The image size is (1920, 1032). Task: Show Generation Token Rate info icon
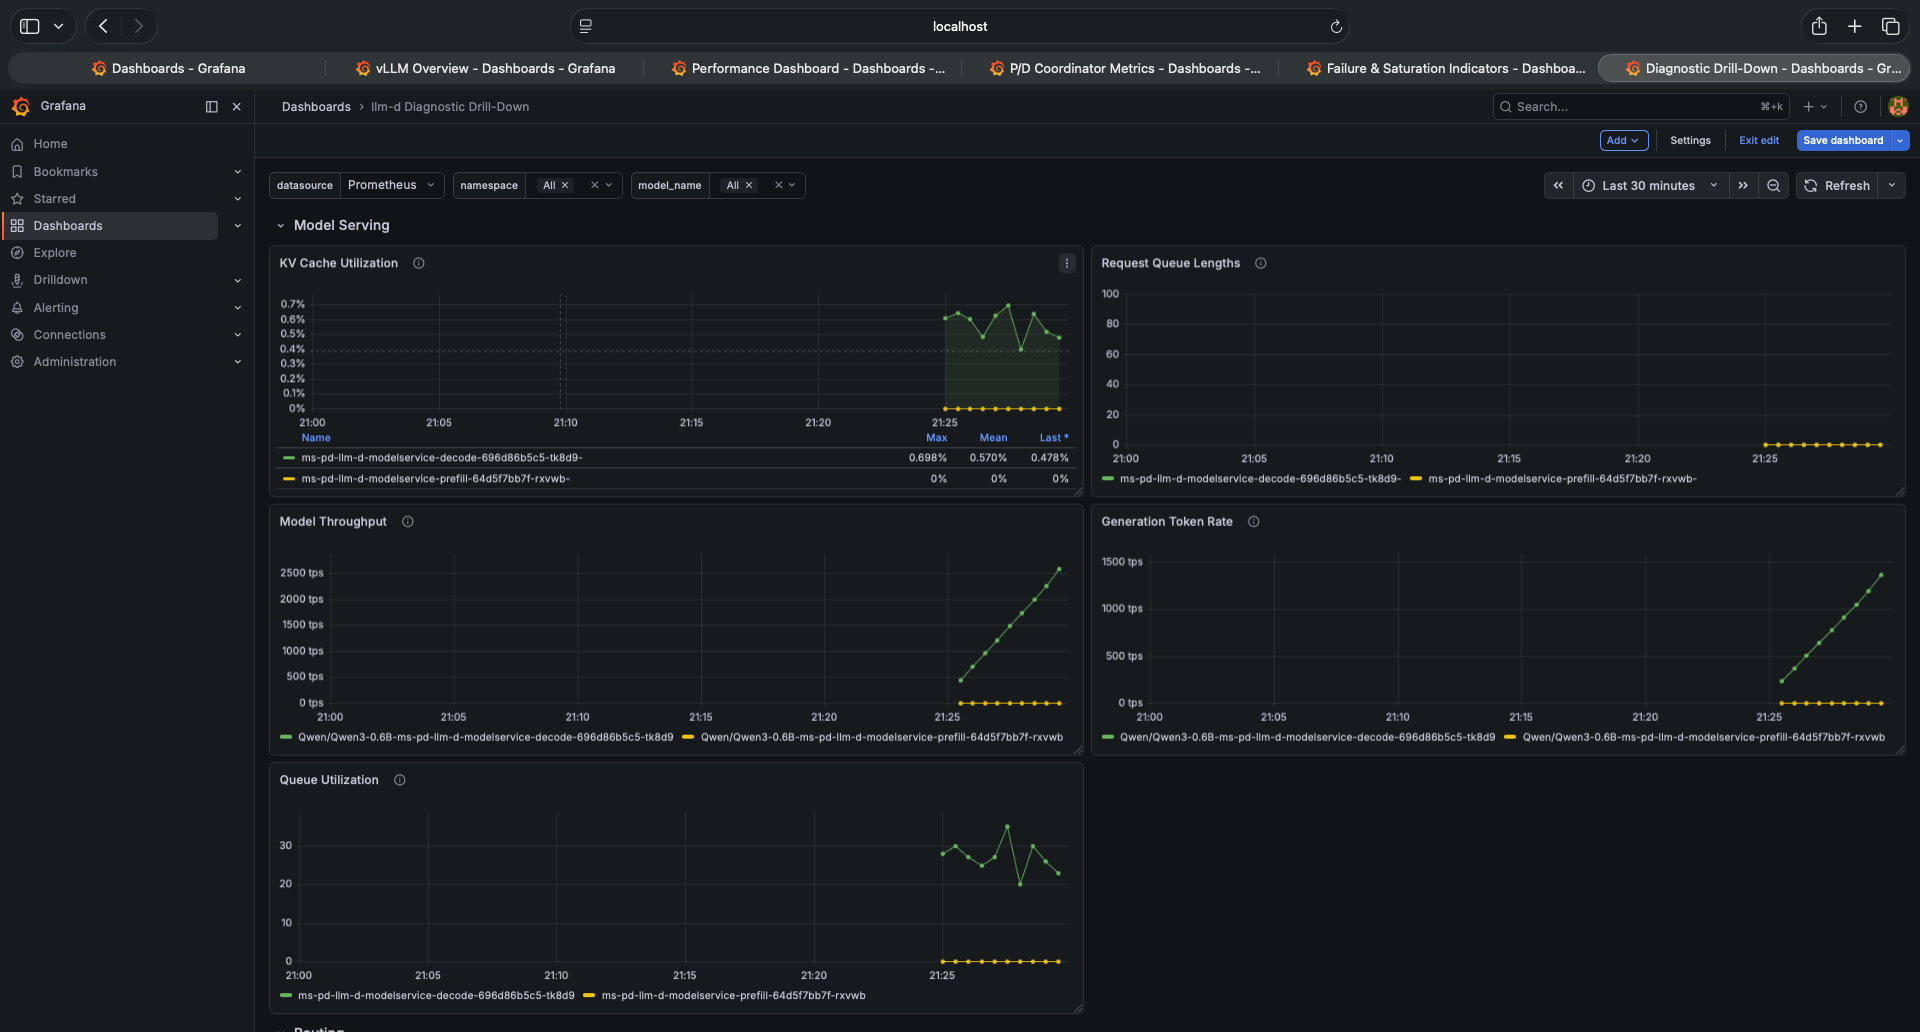(x=1254, y=522)
